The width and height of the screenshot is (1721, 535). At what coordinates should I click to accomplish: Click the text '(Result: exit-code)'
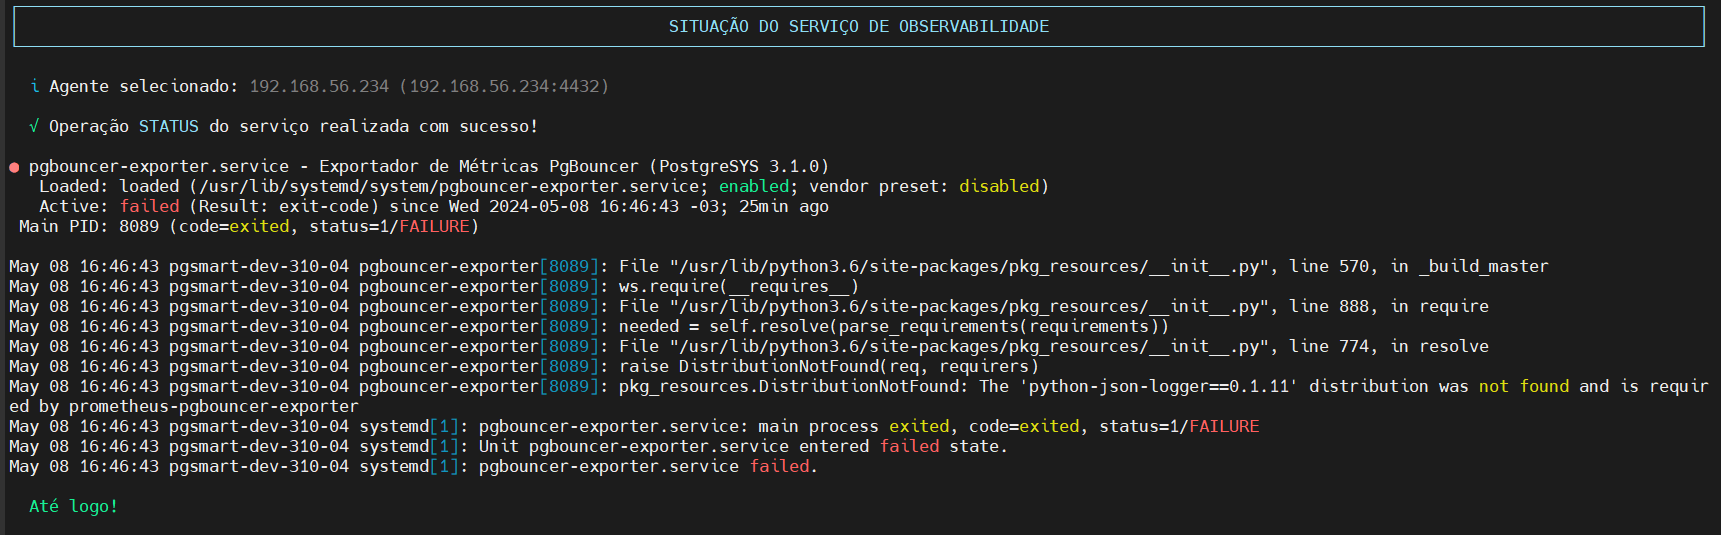pyautogui.click(x=284, y=206)
